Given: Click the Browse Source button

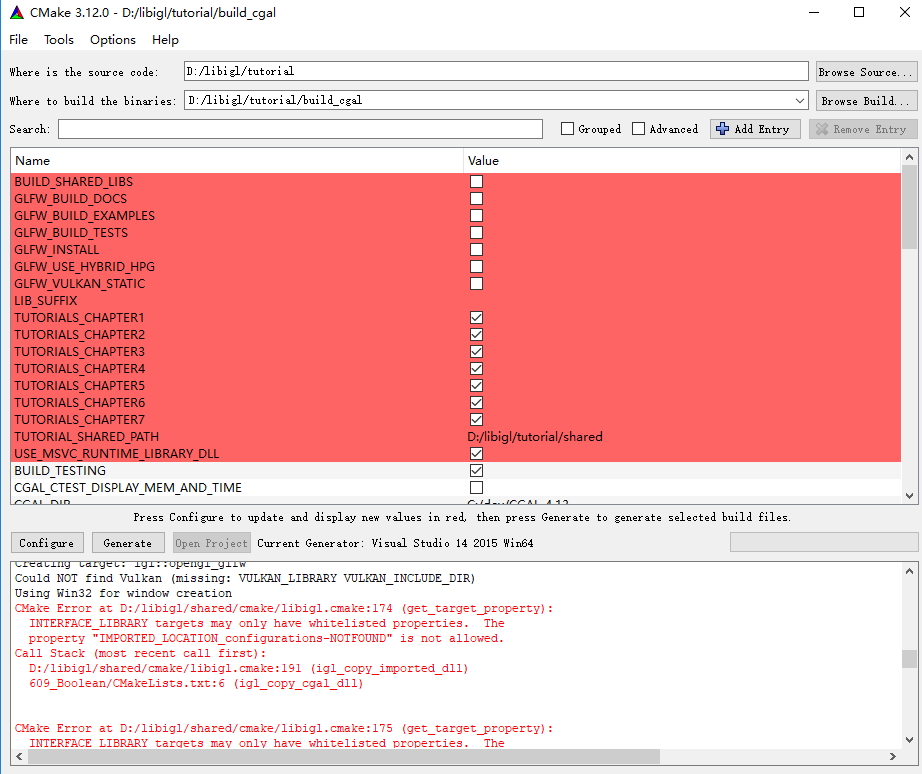Looking at the screenshot, I should (x=865, y=71).
